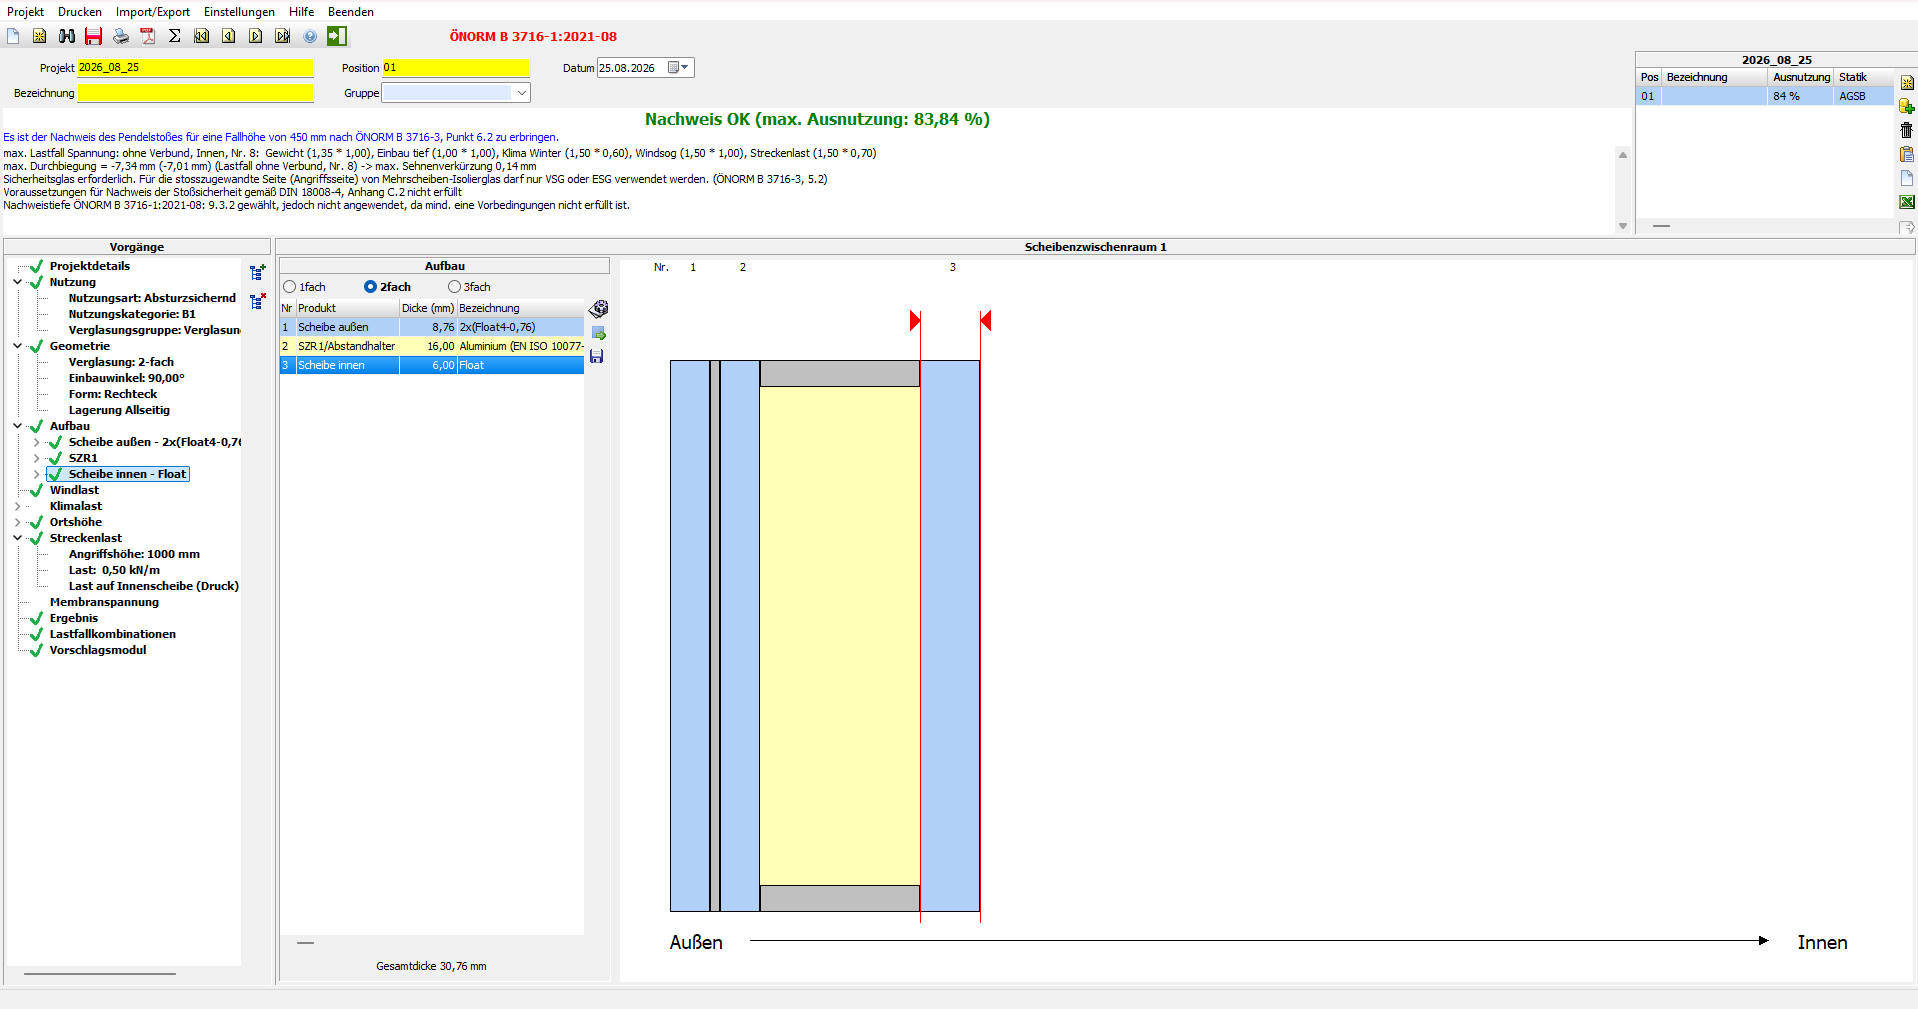Open the Projekt menu
This screenshot has height=1009, width=1918.
[x=25, y=12]
